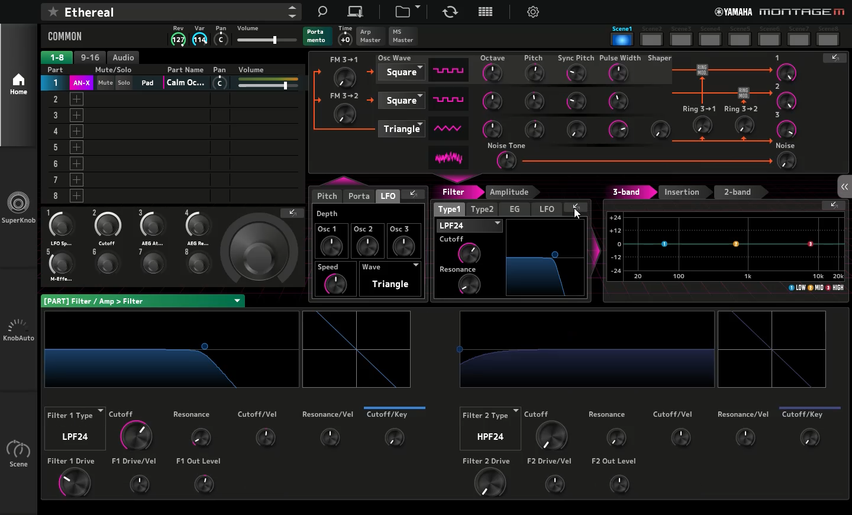
Task: Solo part 1
Action: tap(124, 83)
